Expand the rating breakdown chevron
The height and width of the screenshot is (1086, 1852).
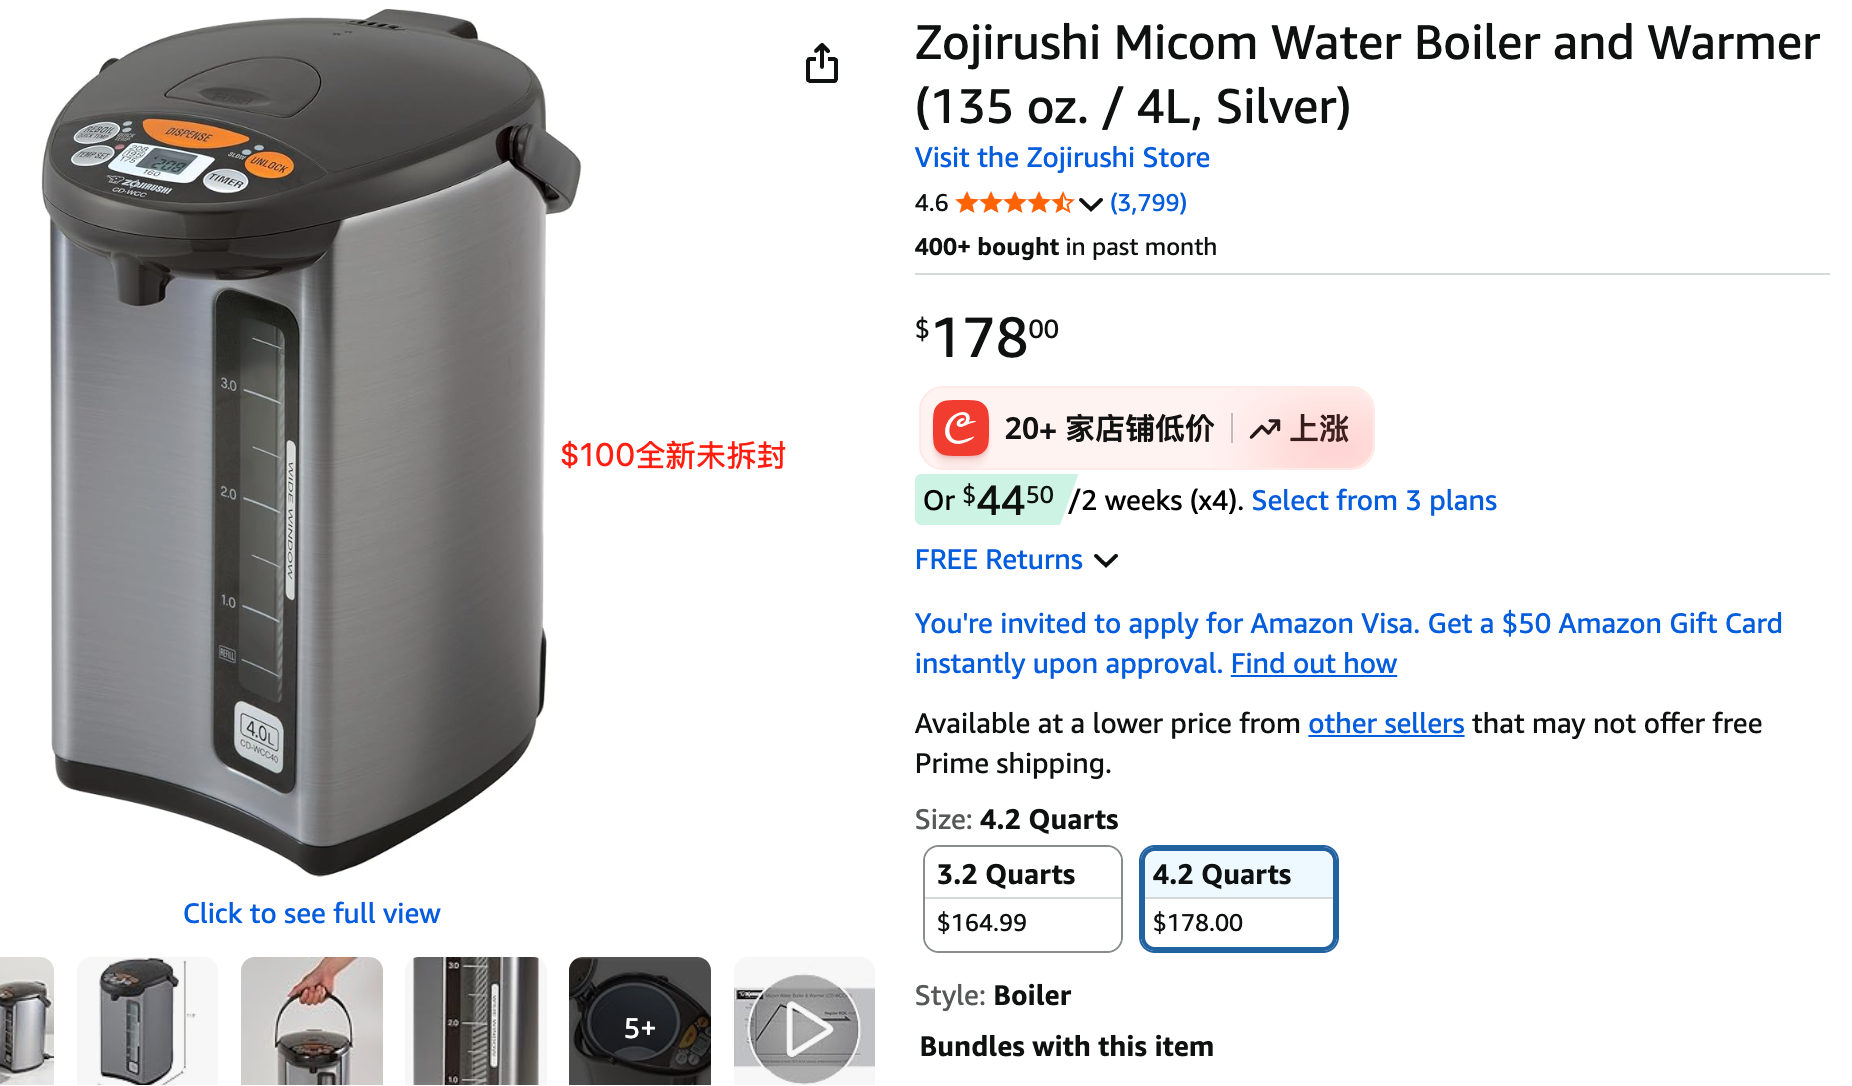(x=1091, y=205)
